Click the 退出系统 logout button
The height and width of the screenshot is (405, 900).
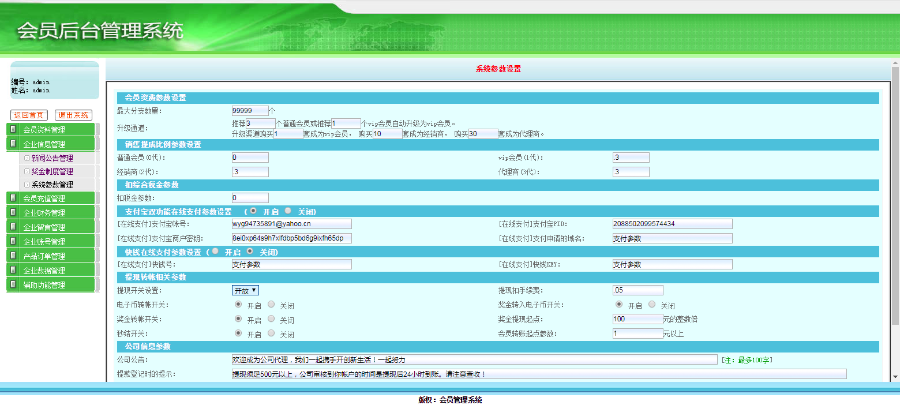[73, 115]
